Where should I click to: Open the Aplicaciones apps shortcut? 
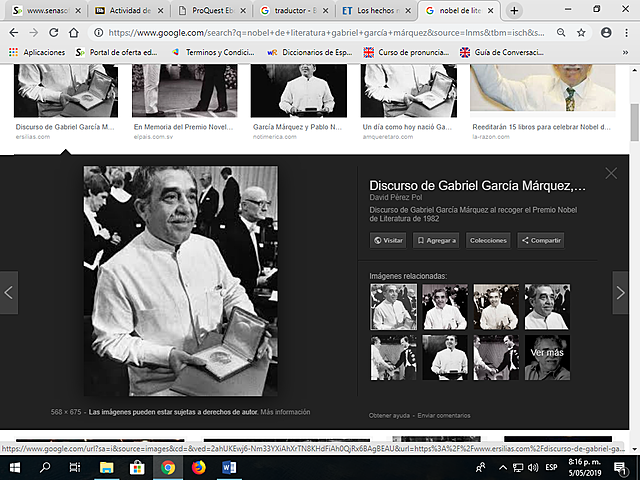37,52
